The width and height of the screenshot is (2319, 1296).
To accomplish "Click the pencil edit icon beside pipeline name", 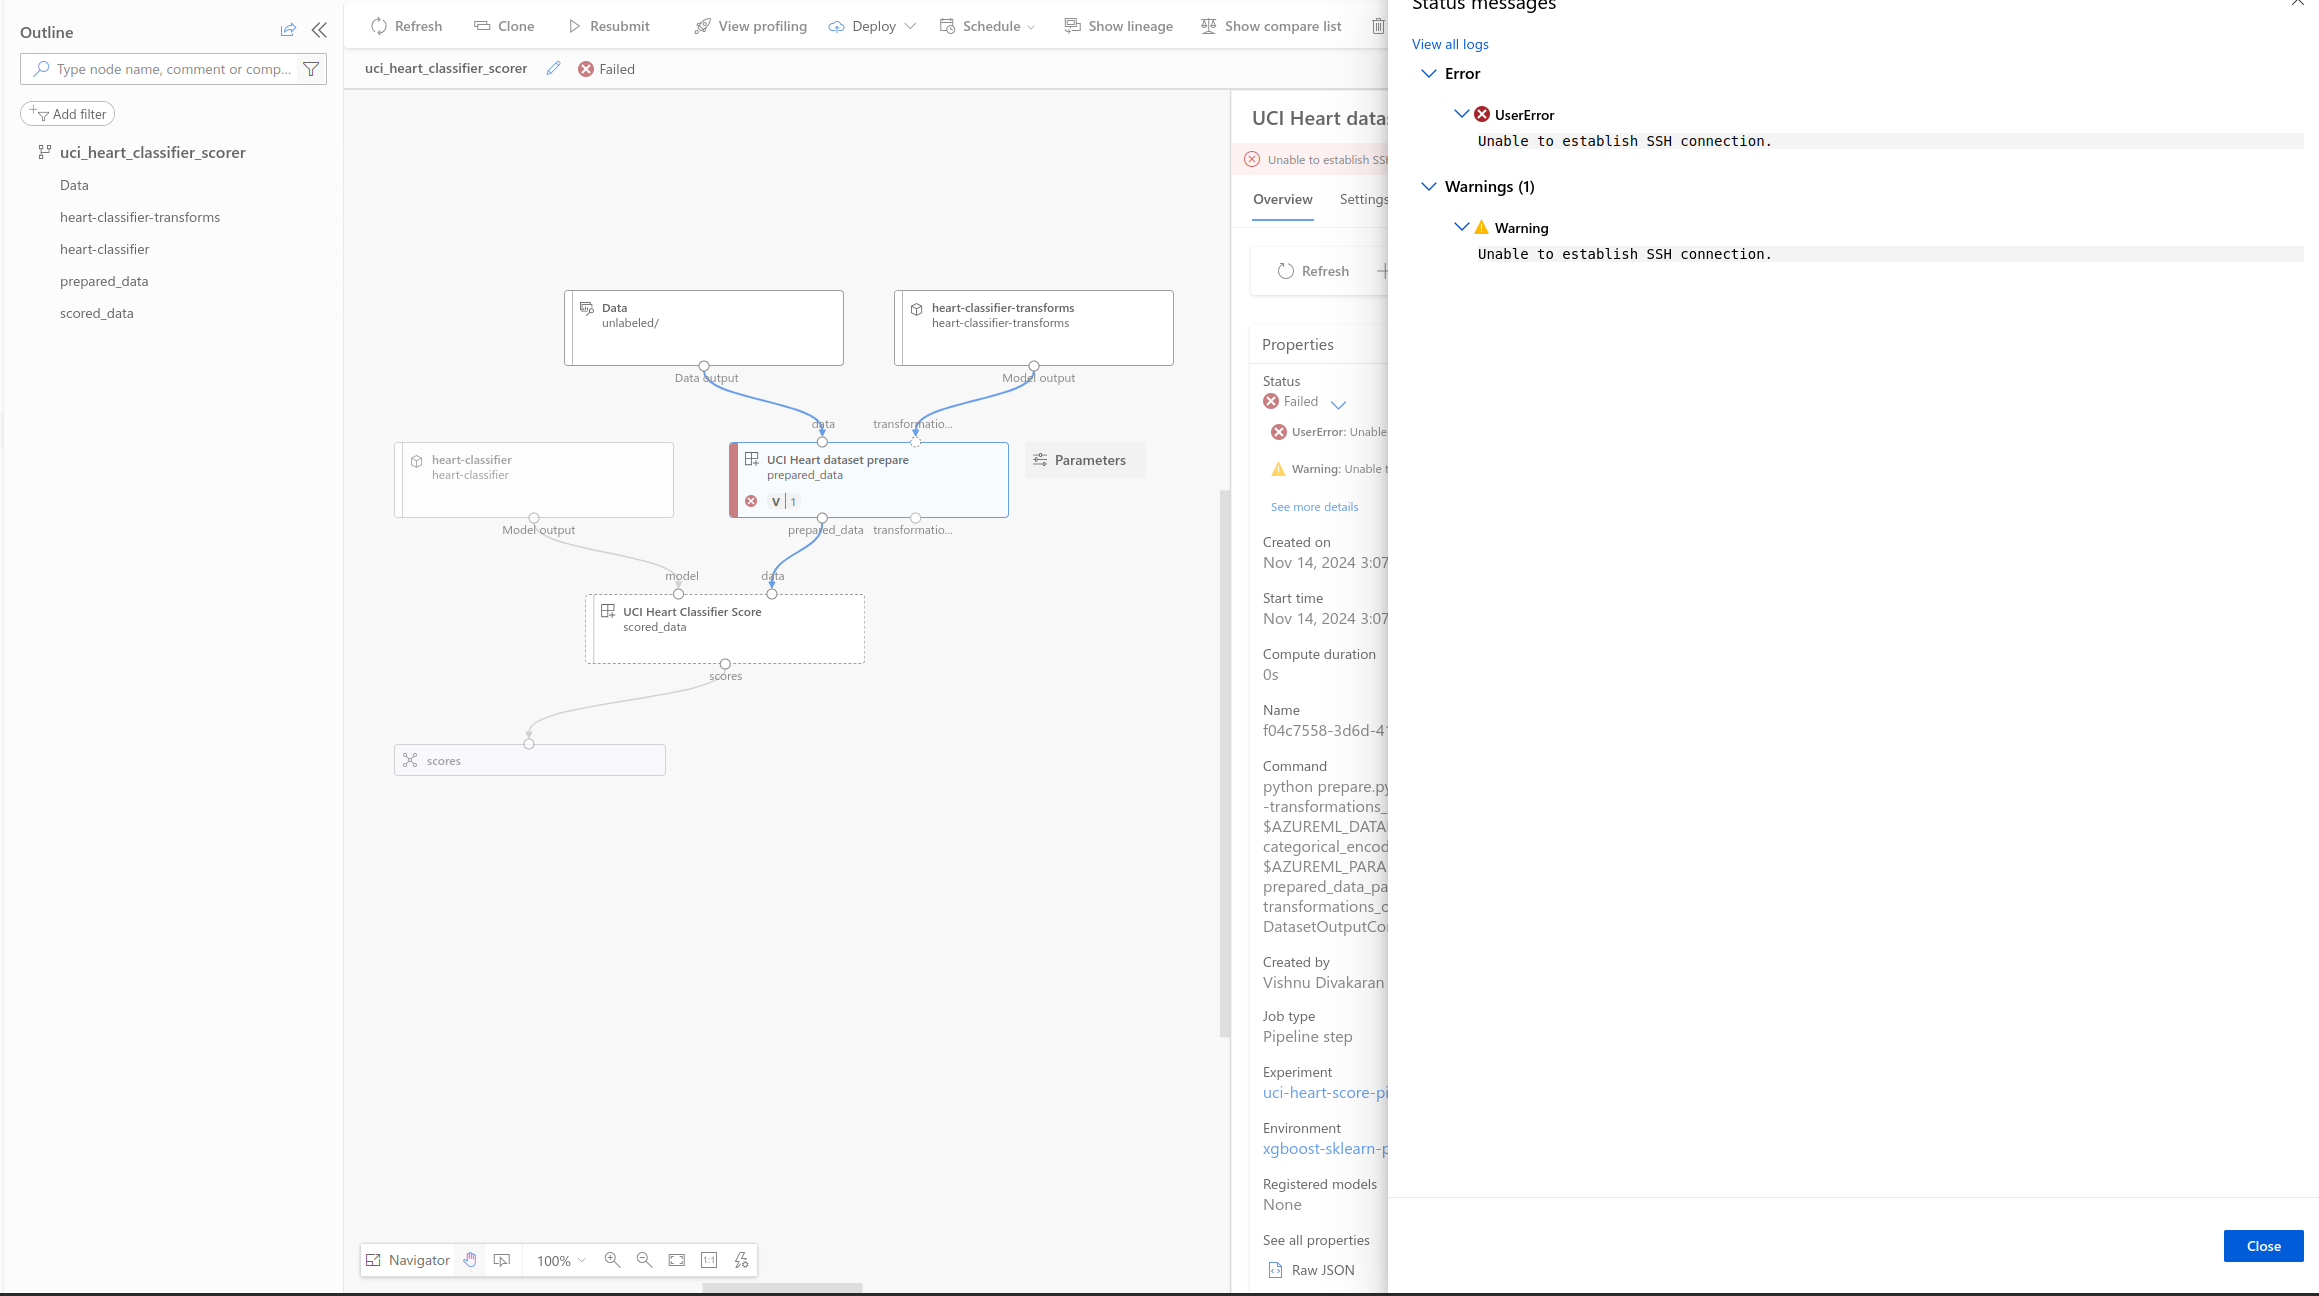I will point(553,68).
